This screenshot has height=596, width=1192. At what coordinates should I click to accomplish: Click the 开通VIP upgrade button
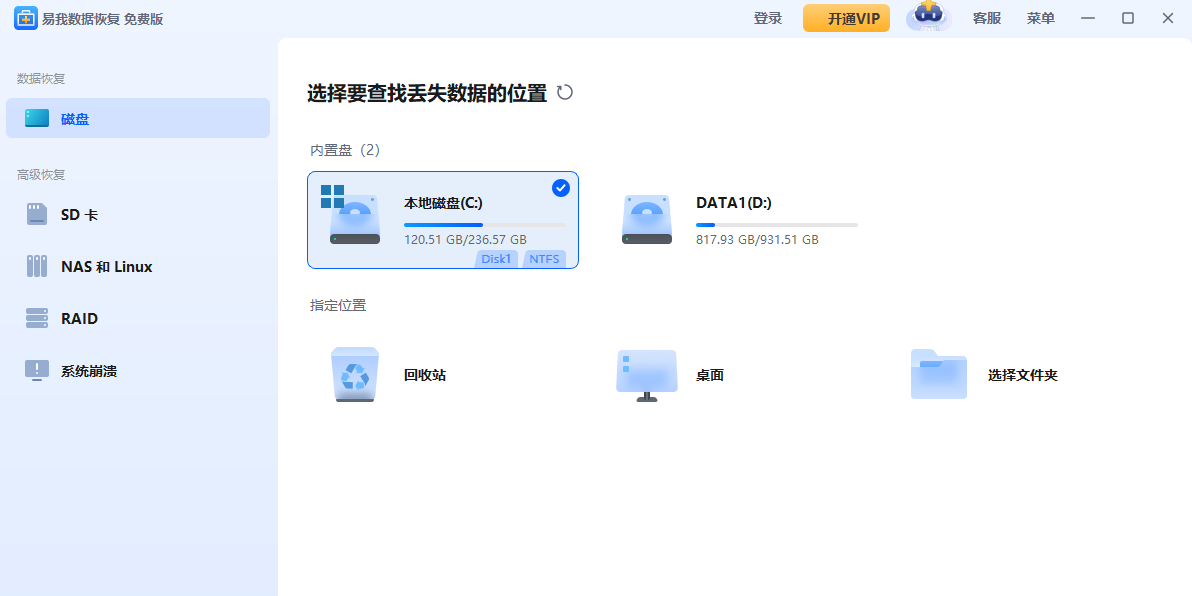click(846, 18)
